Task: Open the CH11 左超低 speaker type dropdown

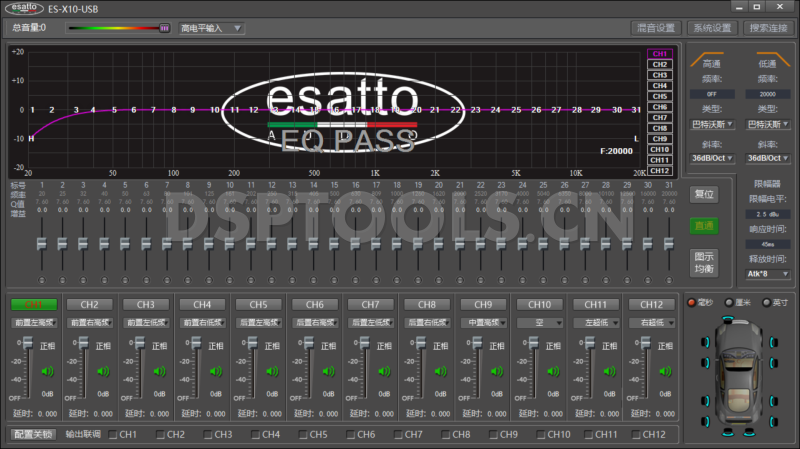Action: 596,323
